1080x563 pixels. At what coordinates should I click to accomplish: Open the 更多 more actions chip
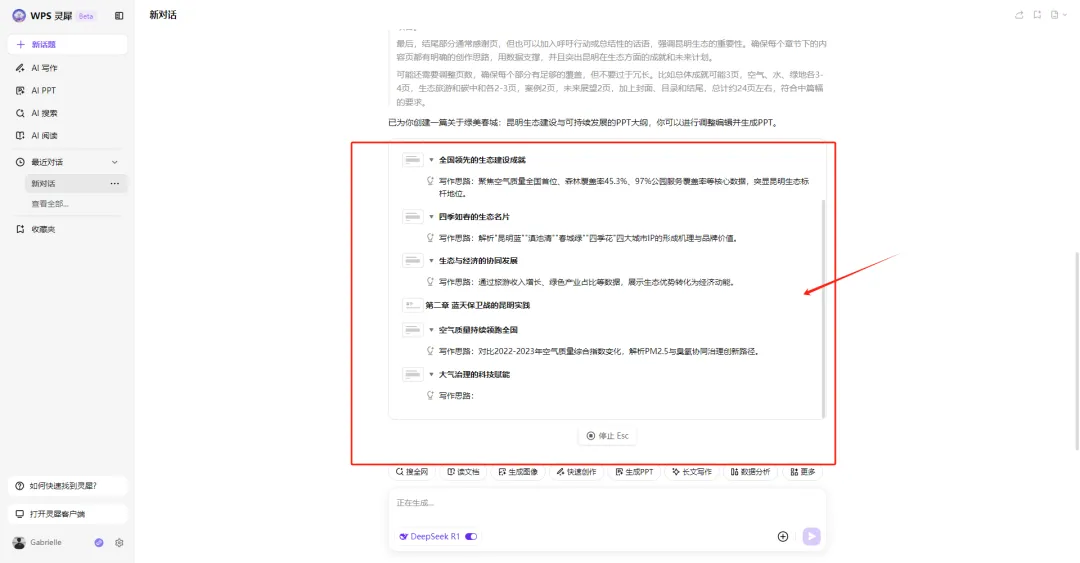(803, 472)
